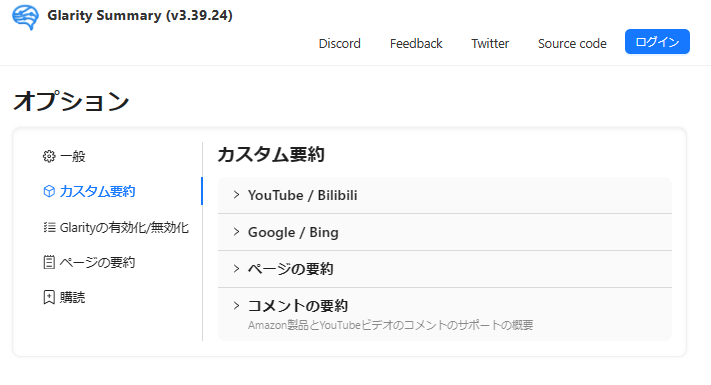Click the Google / Bing panel title
711x385 pixels.
pyautogui.click(x=293, y=232)
